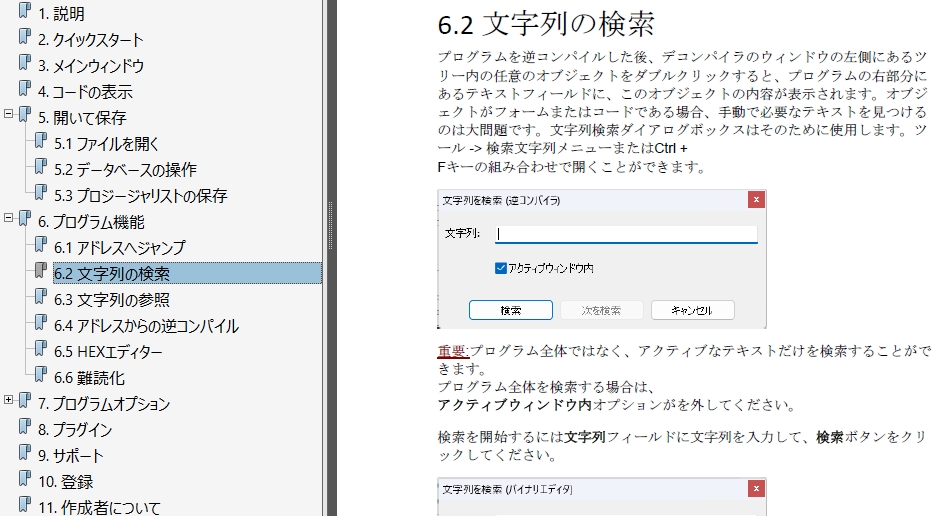Click the 検索 button in the dialog
The height and width of the screenshot is (516, 940).
tap(511, 310)
